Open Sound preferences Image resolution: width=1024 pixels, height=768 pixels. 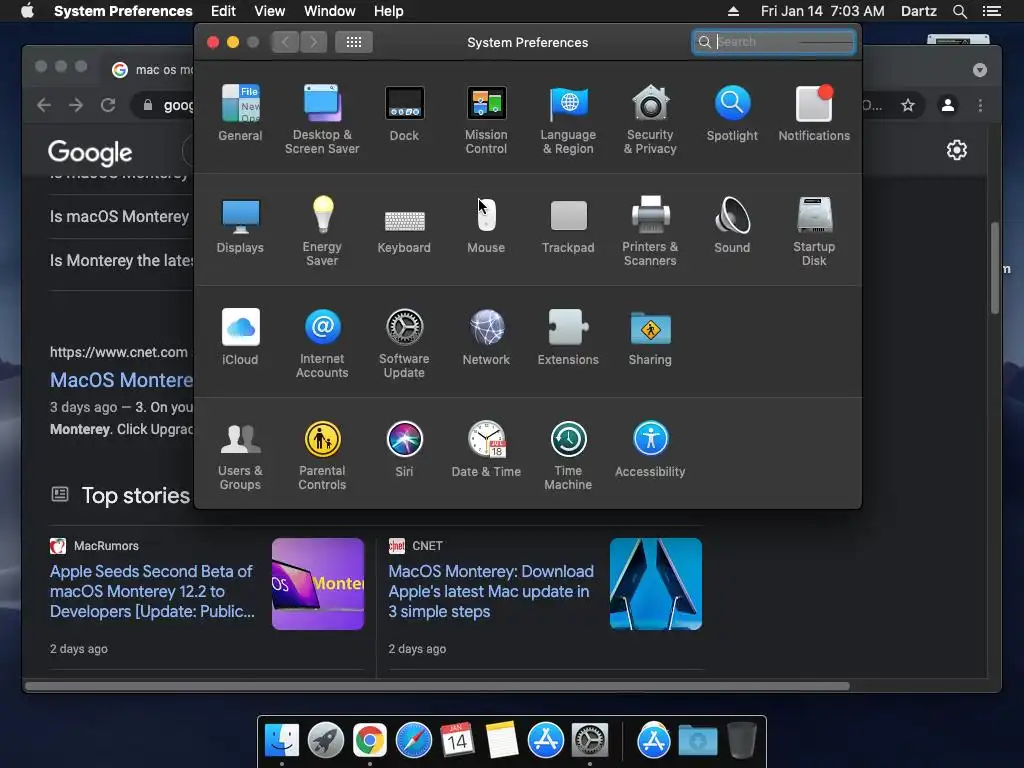tap(732, 225)
